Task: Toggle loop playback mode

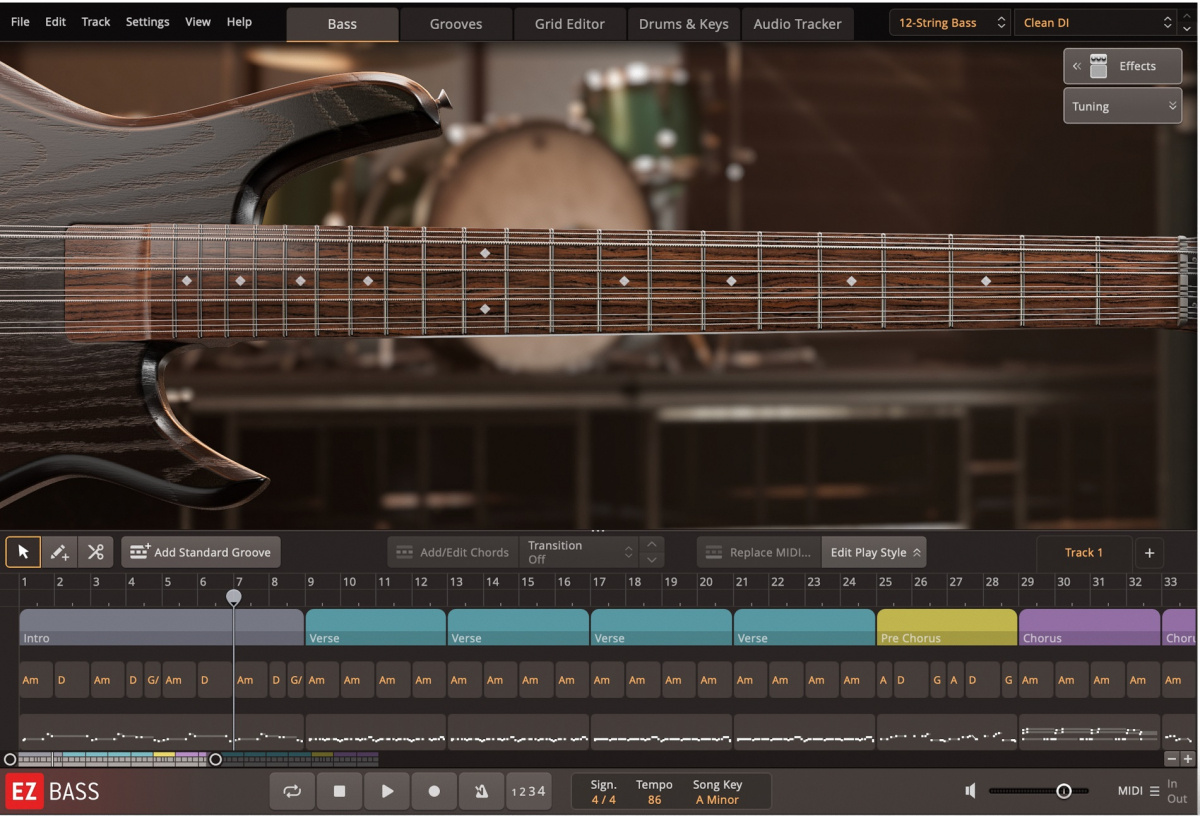Action: (292, 790)
